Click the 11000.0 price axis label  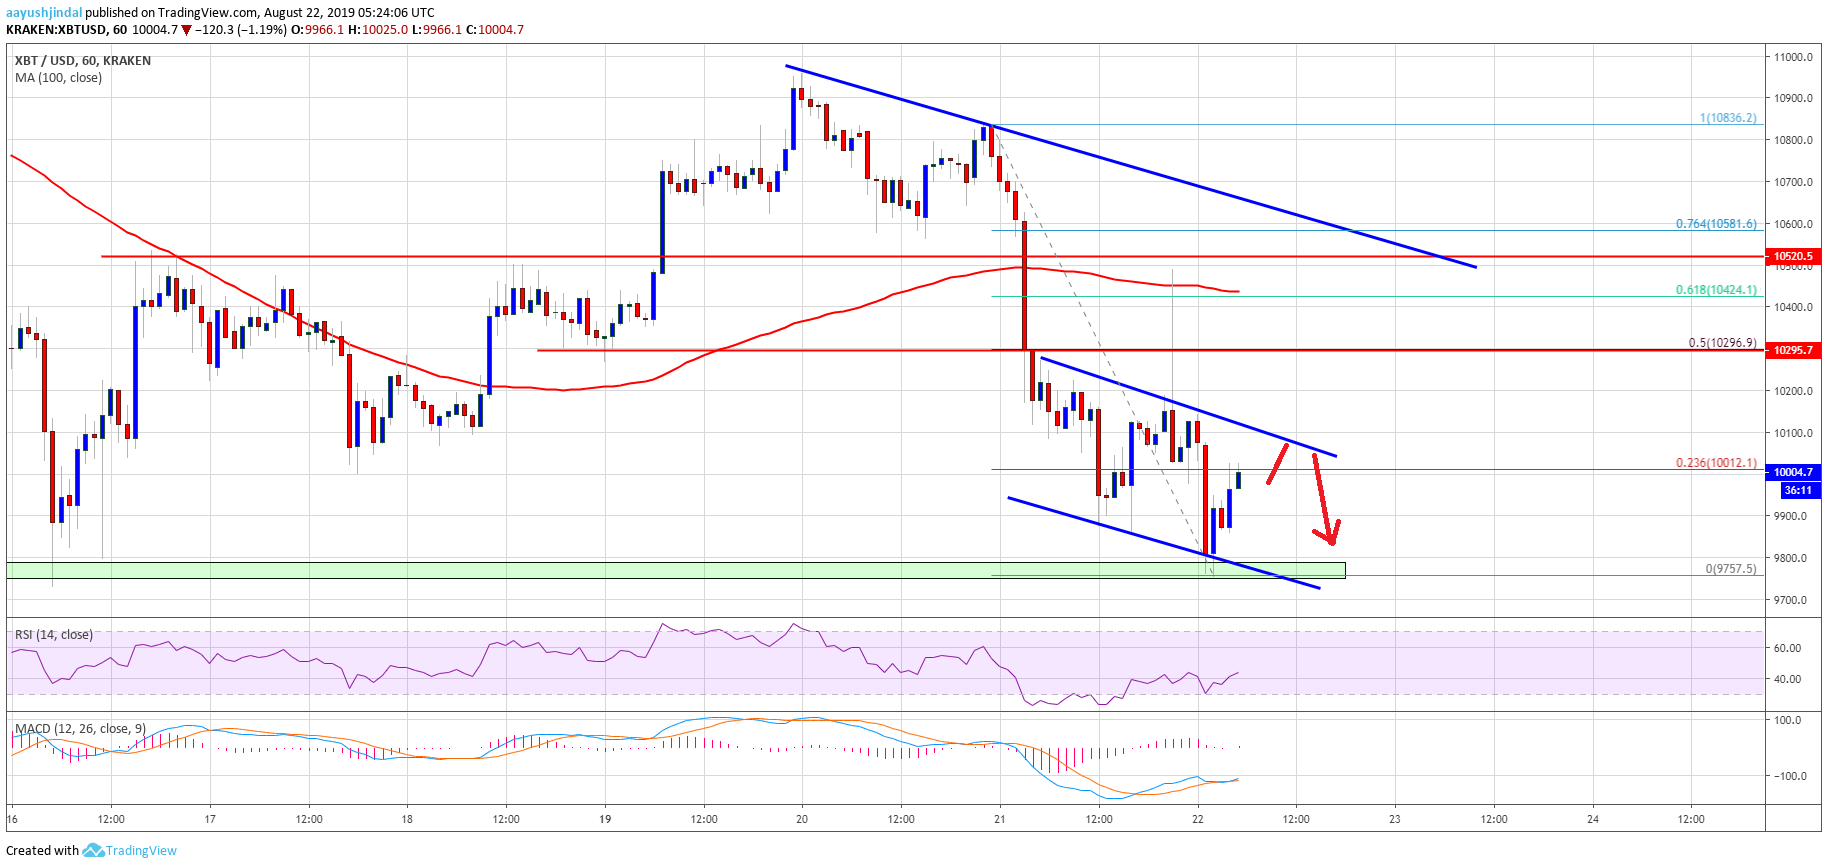pyautogui.click(x=1794, y=57)
